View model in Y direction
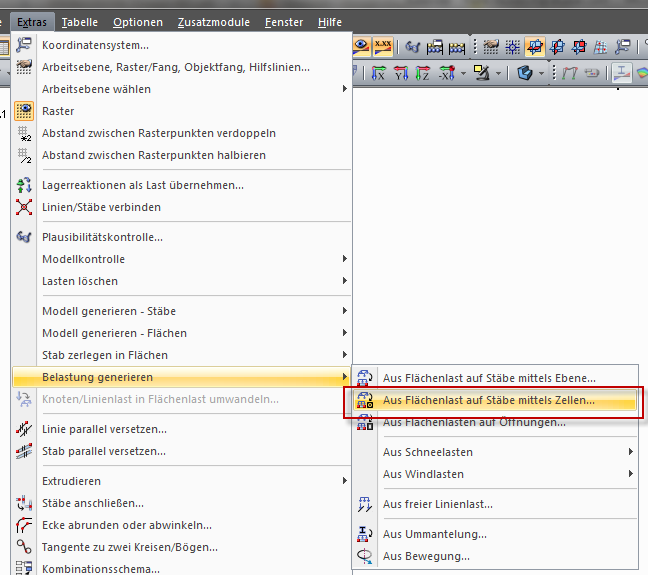Viewport: 648px width, 575px height. click(x=400, y=73)
